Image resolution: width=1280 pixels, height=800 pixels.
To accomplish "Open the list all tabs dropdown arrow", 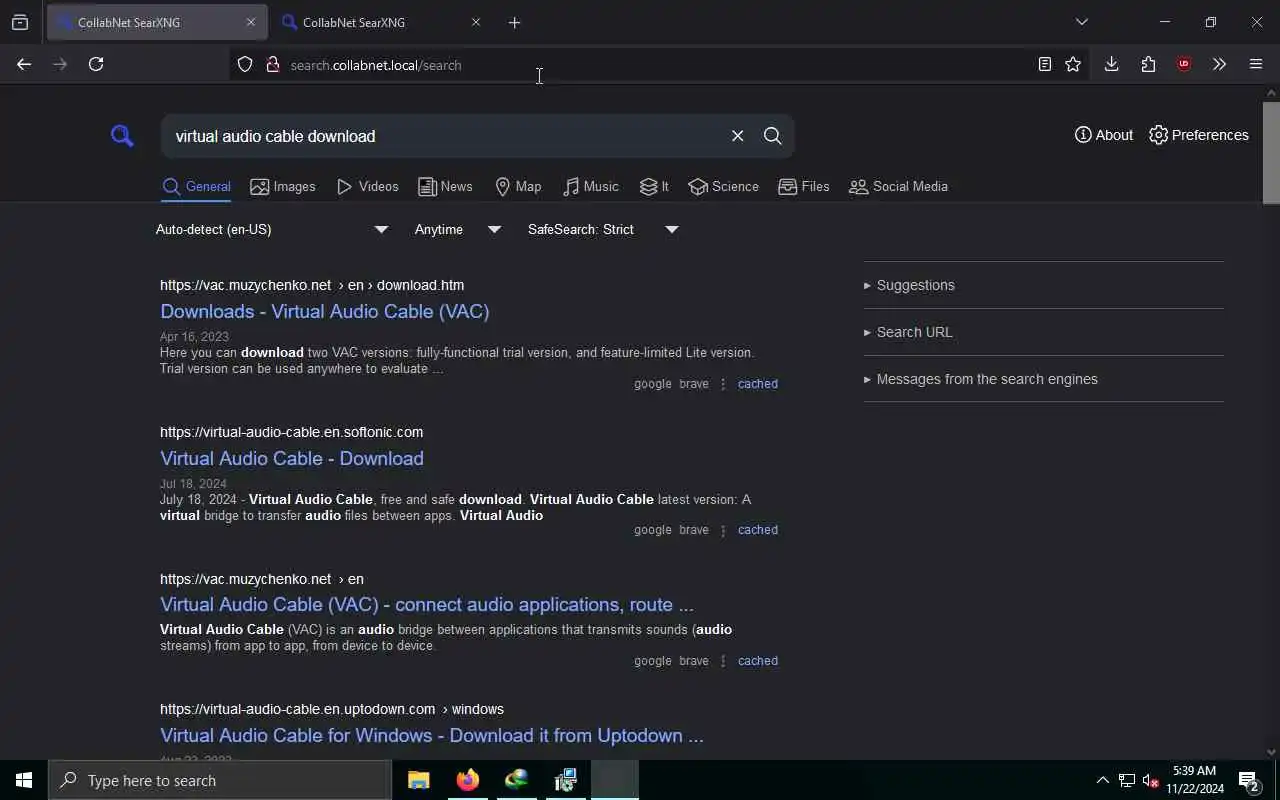I will point(1081,22).
